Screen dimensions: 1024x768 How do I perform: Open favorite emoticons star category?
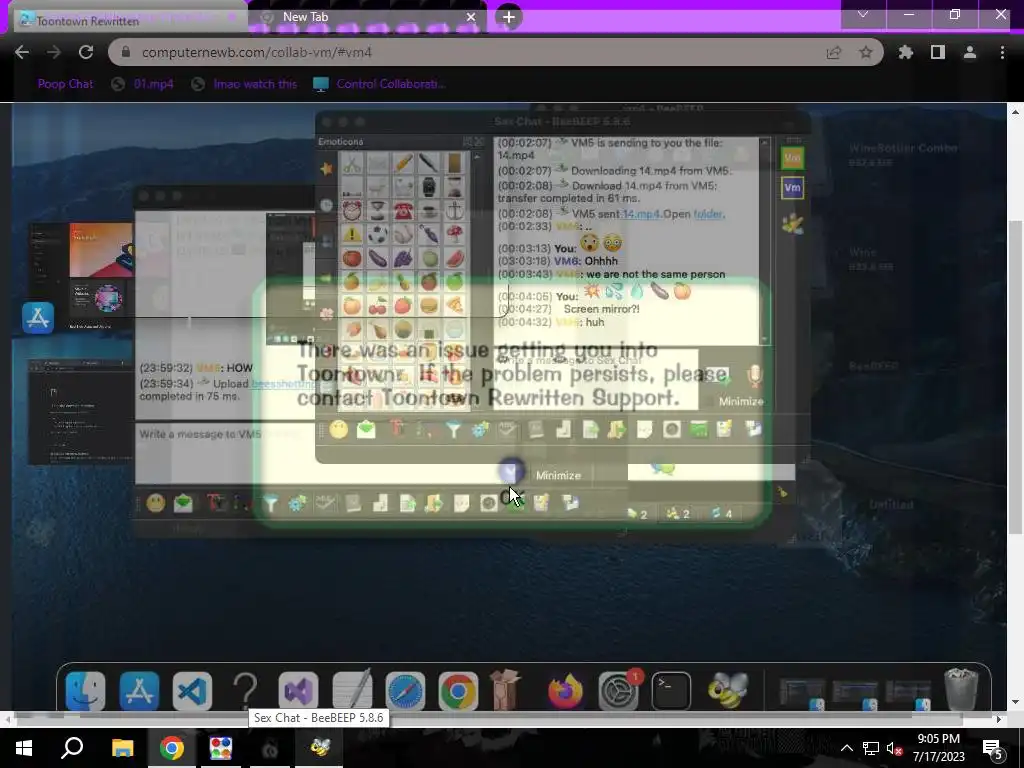326,168
